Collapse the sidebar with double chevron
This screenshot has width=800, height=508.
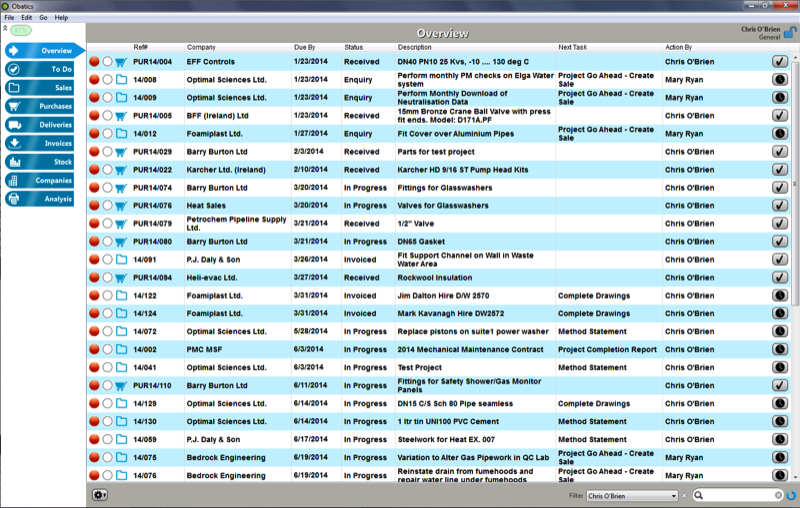(5, 29)
